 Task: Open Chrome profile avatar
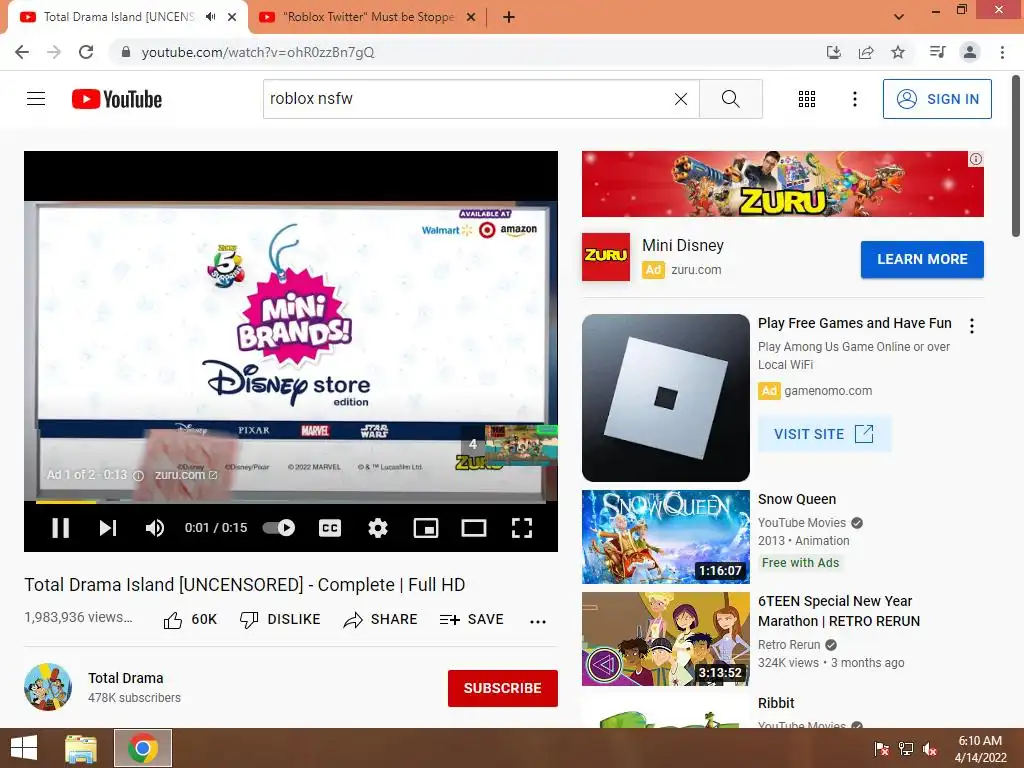pyautogui.click(x=970, y=52)
